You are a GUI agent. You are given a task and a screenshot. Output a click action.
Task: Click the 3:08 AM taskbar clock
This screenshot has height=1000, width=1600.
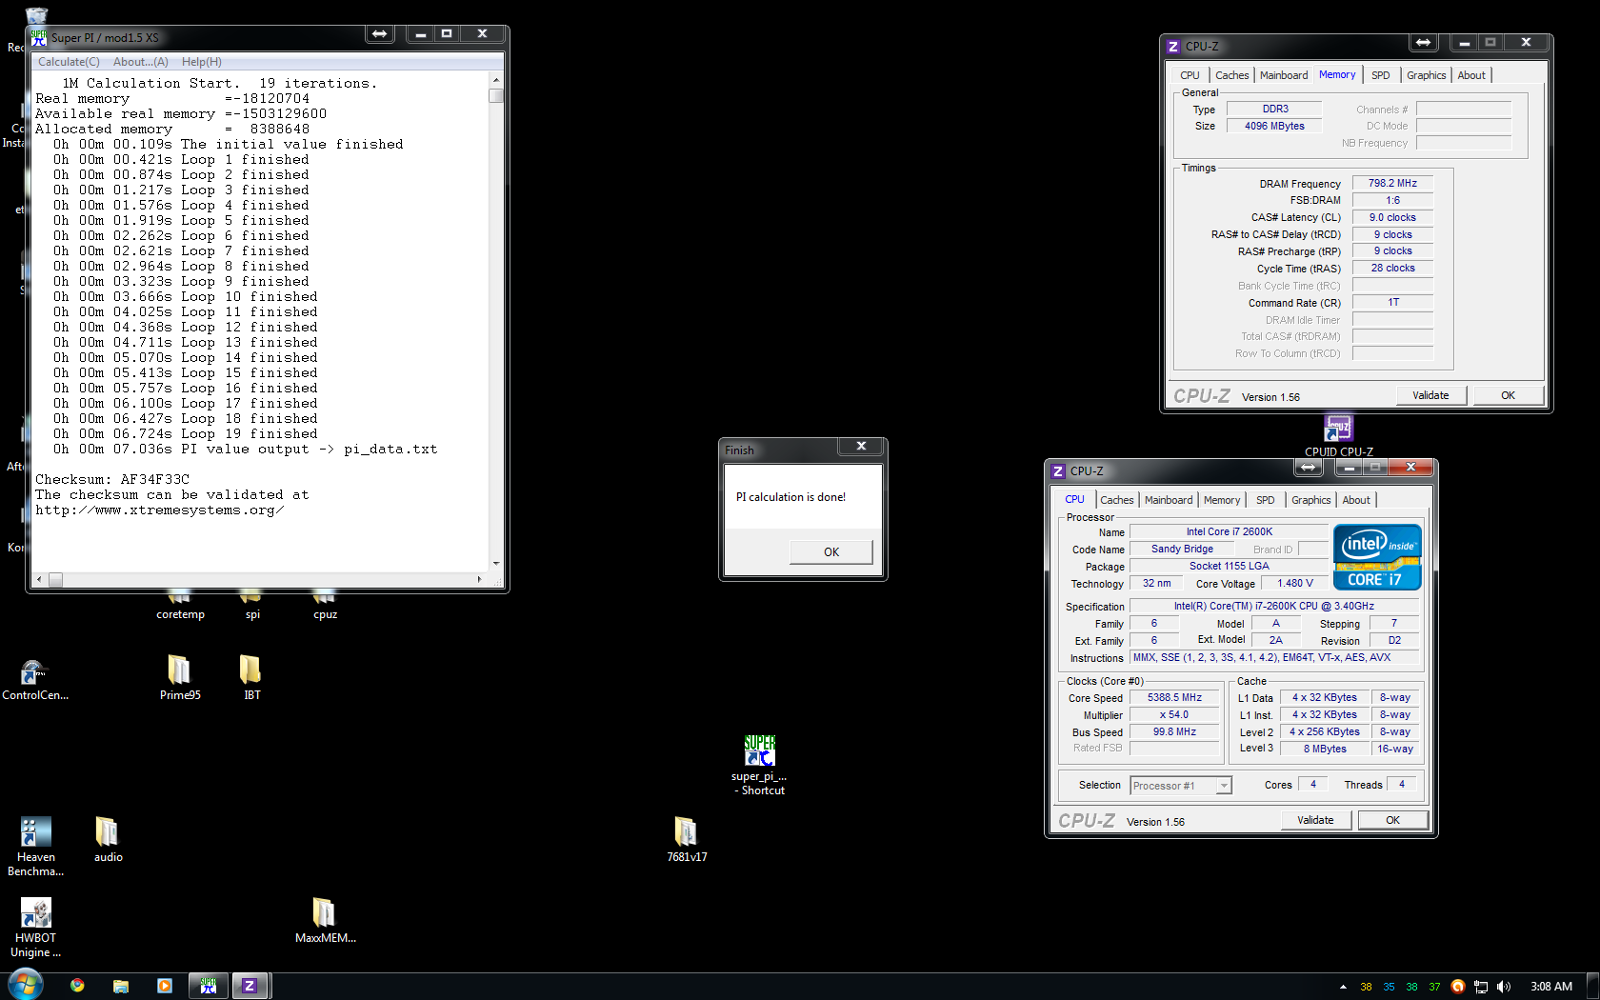(1551, 987)
